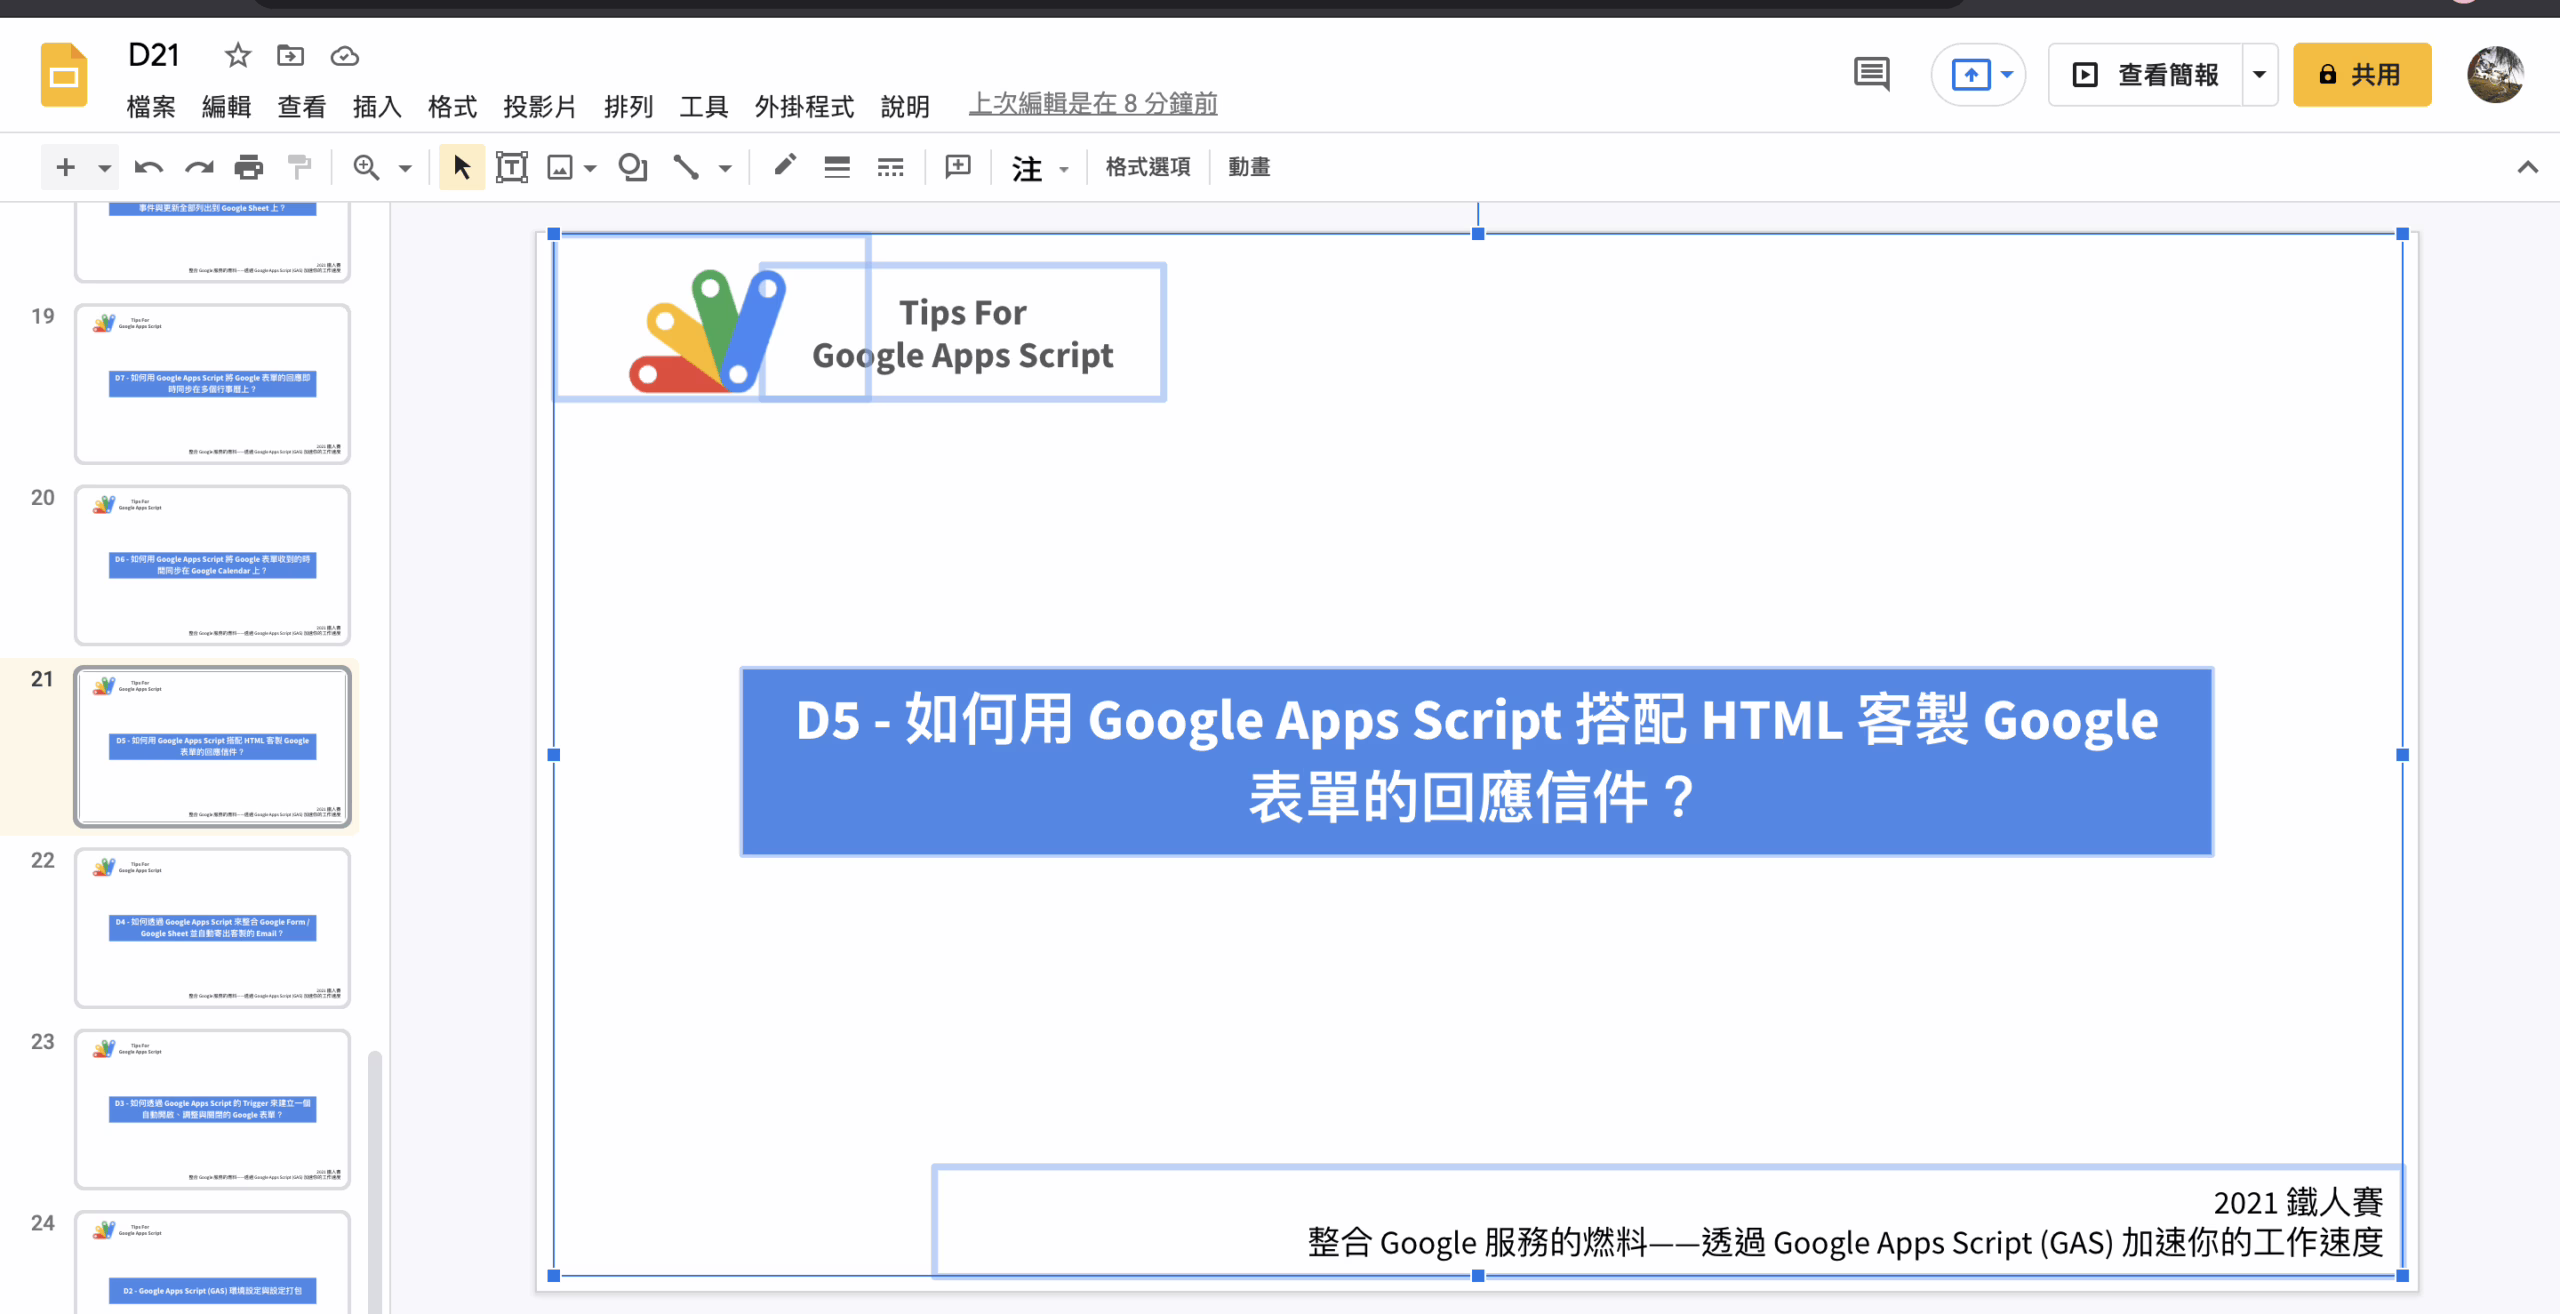Undo the last action
This screenshot has width=2560, height=1314.
(x=148, y=167)
